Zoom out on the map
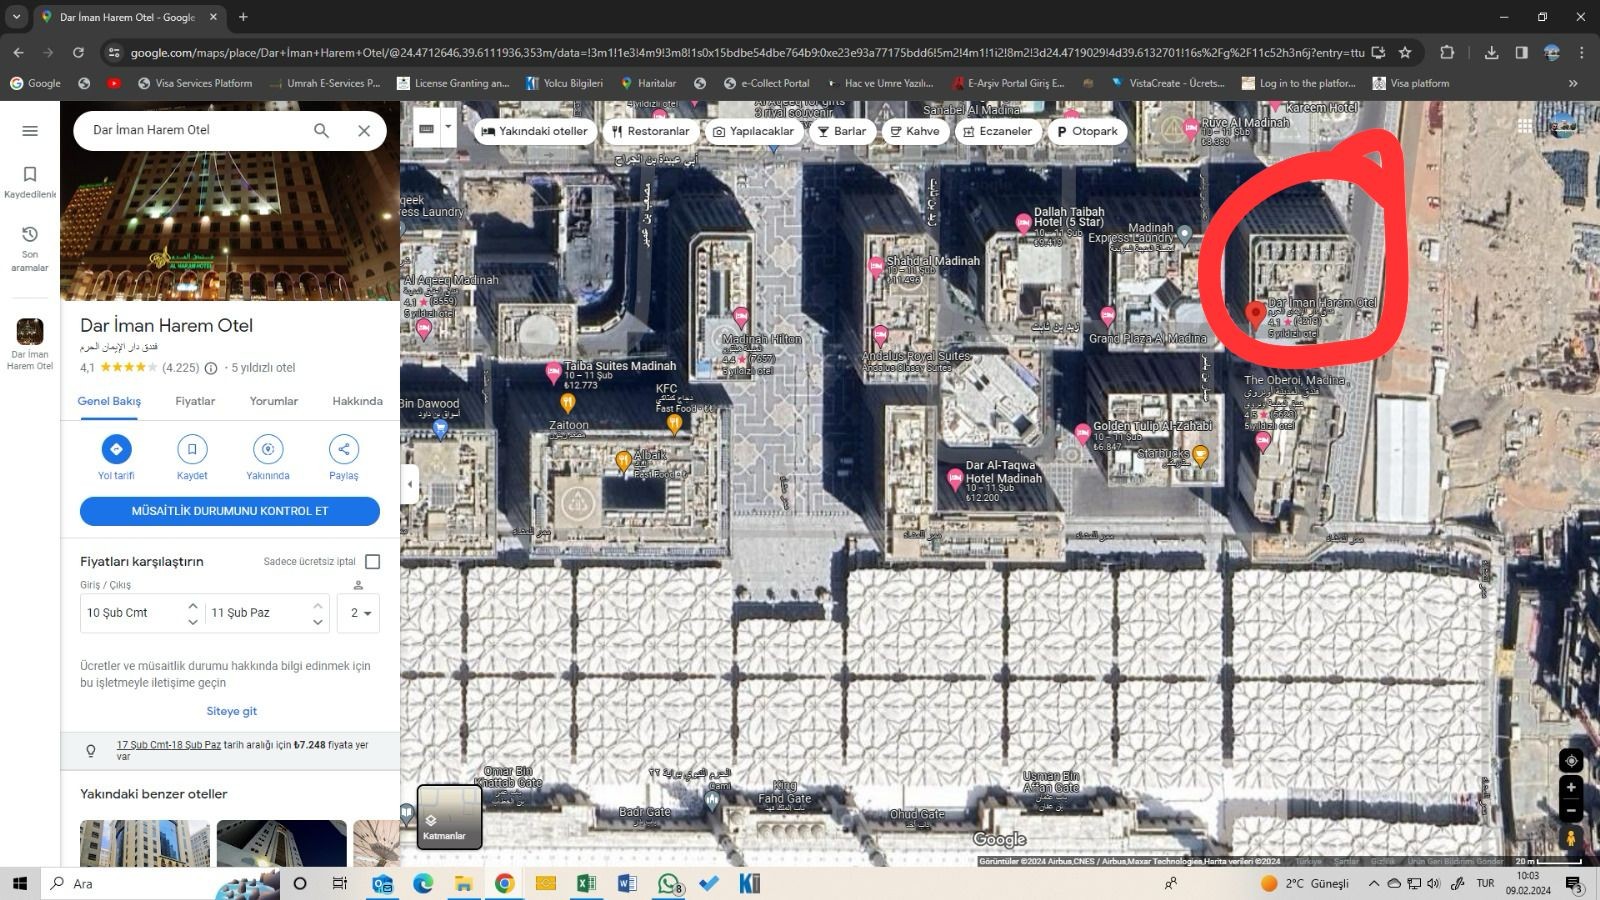 (1571, 810)
